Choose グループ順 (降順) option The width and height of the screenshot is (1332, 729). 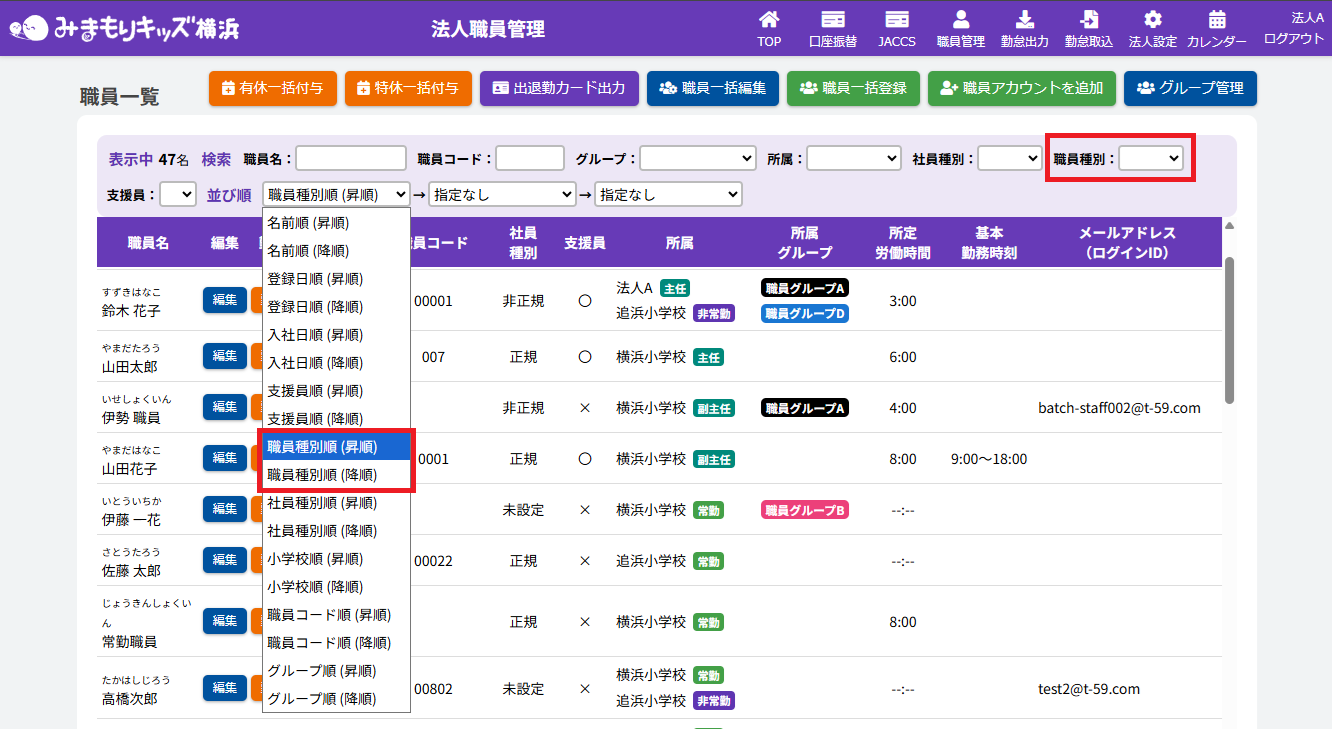pos(336,699)
